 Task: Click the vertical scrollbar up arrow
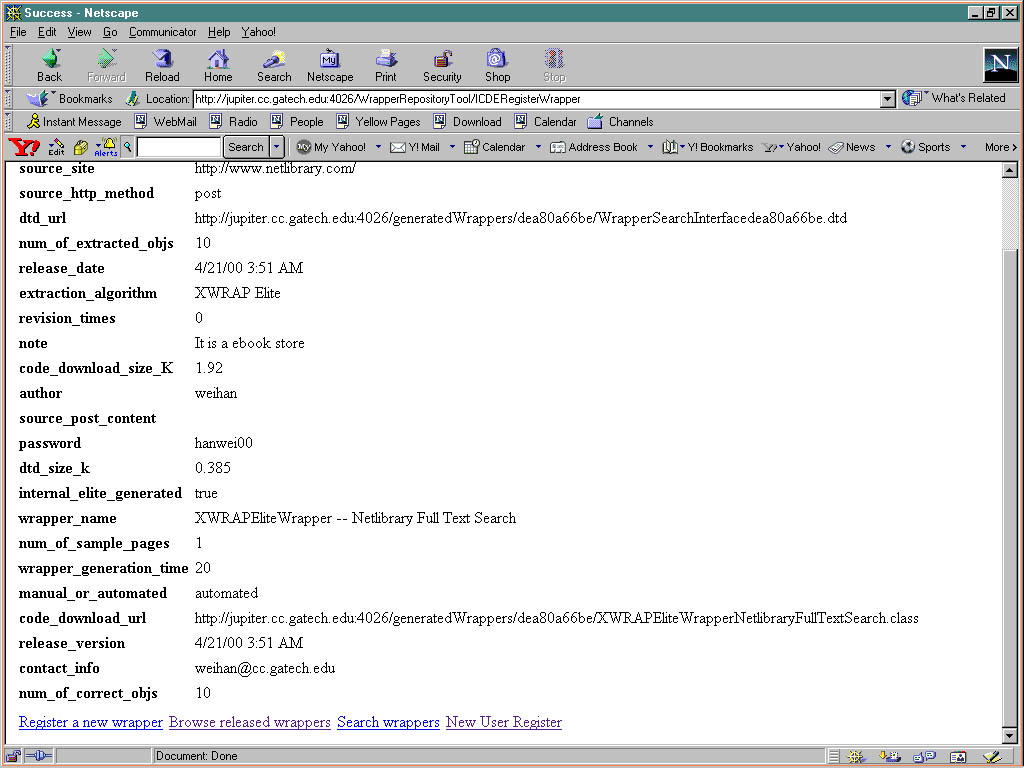point(1009,171)
